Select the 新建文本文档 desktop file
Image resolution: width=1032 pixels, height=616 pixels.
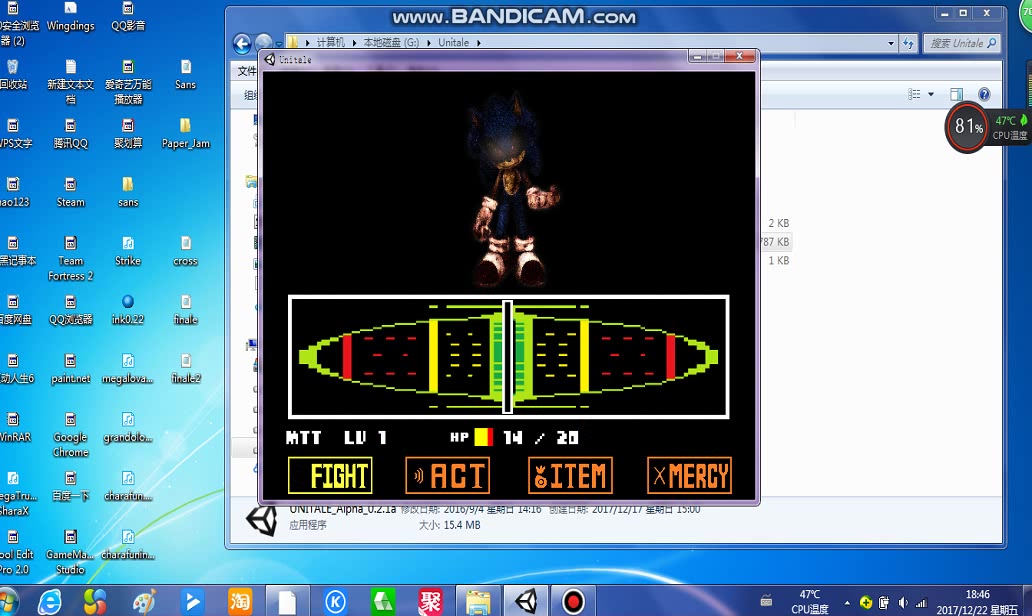70,82
